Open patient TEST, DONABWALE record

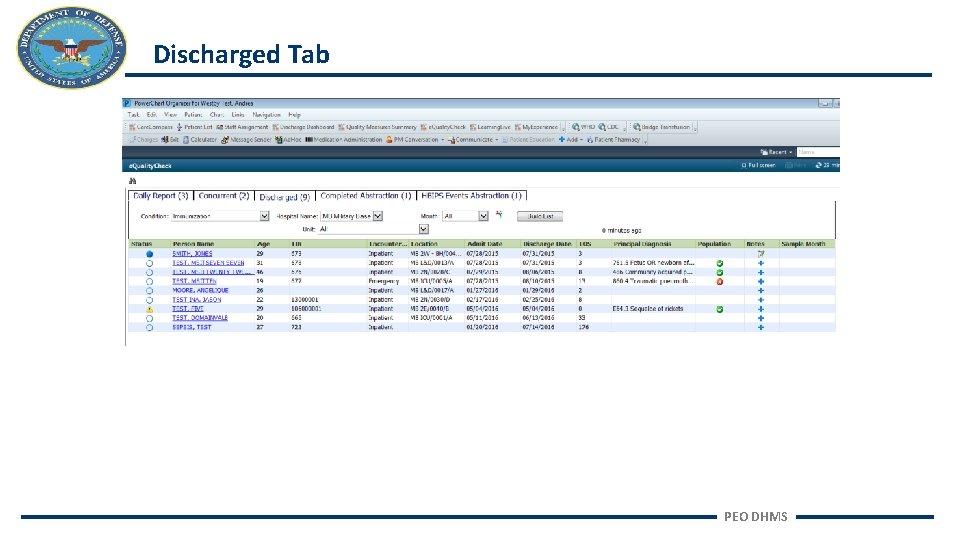[200, 318]
